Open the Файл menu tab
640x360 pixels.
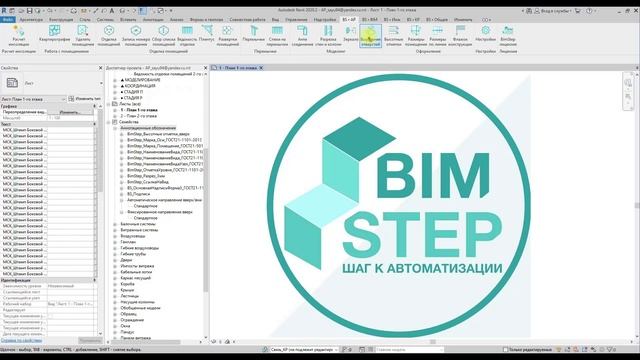[8, 20]
